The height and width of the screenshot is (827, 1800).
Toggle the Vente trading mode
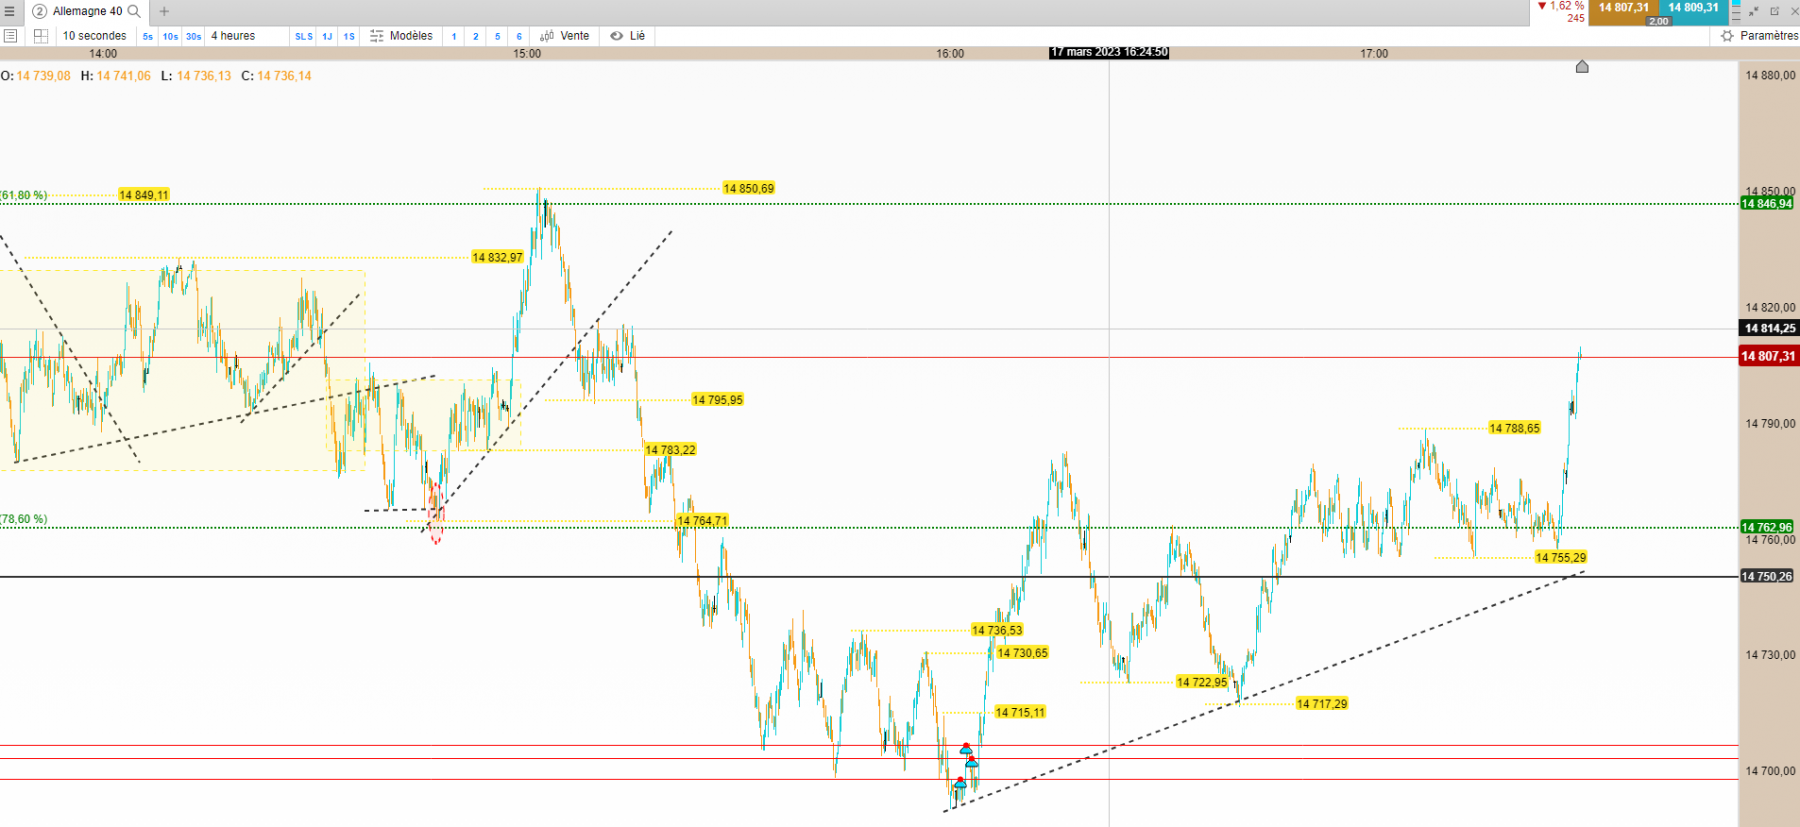[x=565, y=36]
